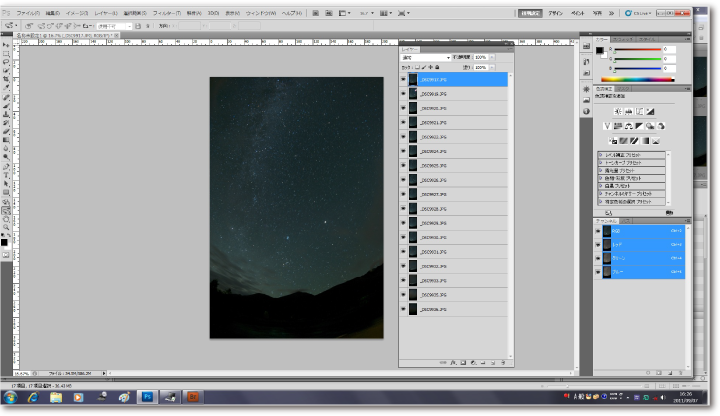Adjust the red slider in Color panel
The height and width of the screenshot is (416, 720).
click(x=640, y=49)
